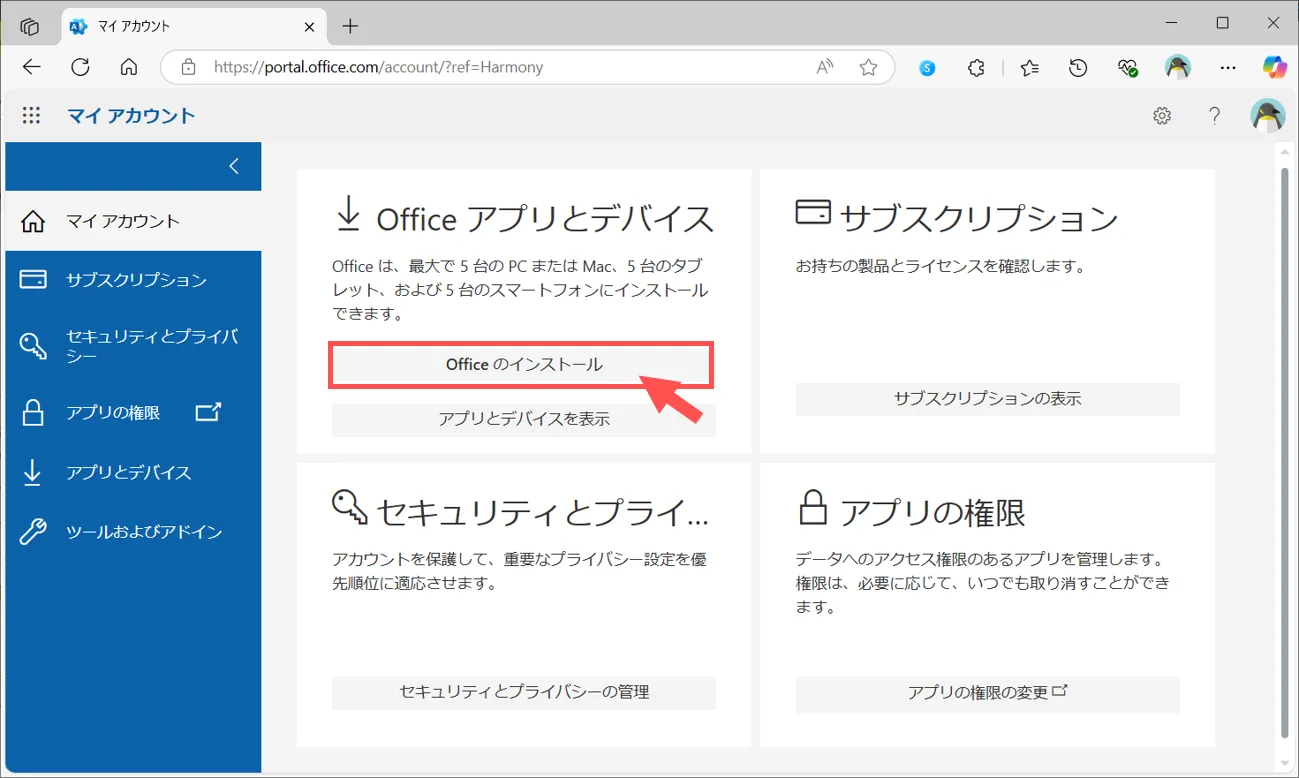Click アプリの権限の変更 button
The image size is (1299, 778).
click(x=987, y=692)
